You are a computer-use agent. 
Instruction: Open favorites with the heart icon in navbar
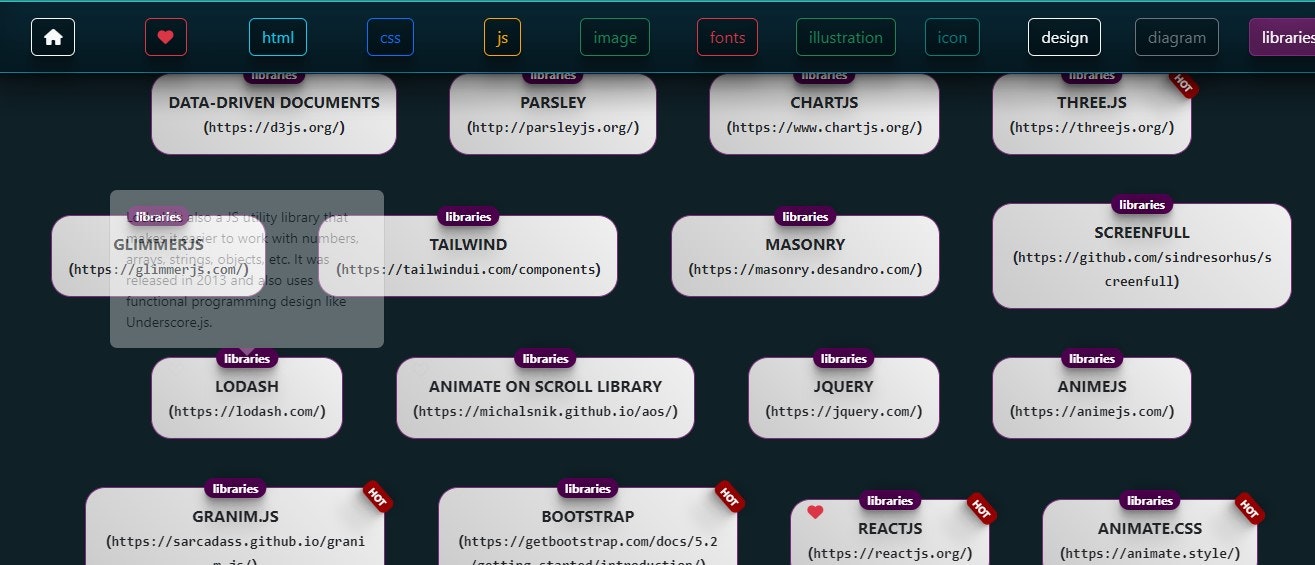click(x=166, y=37)
